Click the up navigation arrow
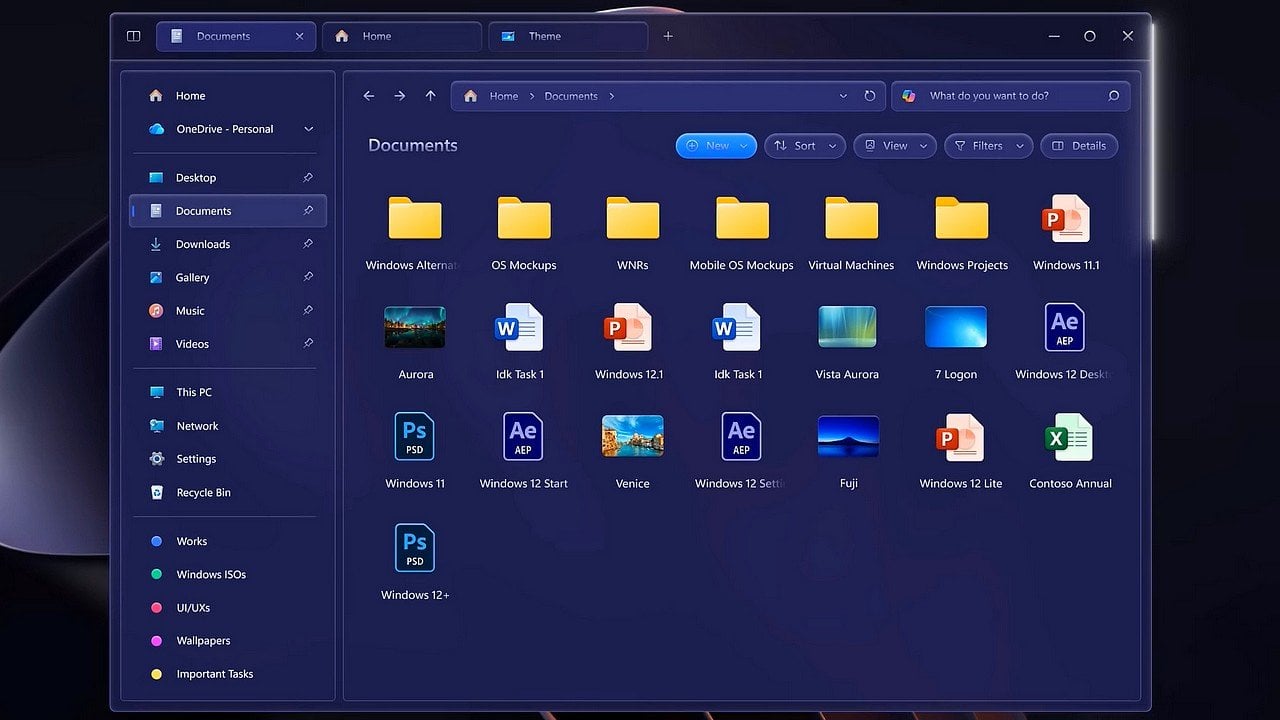This screenshot has width=1280, height=720. pos(430,95)
